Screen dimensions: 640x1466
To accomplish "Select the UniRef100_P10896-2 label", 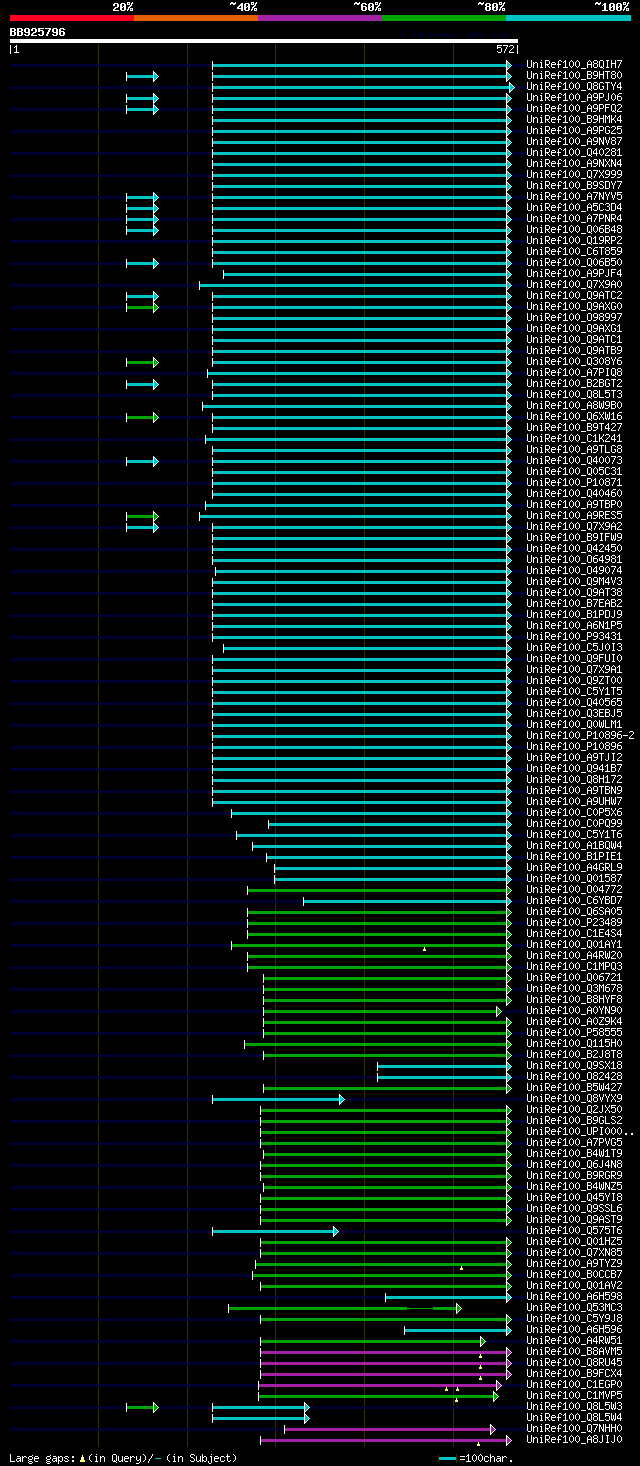I will coord(580,736).
